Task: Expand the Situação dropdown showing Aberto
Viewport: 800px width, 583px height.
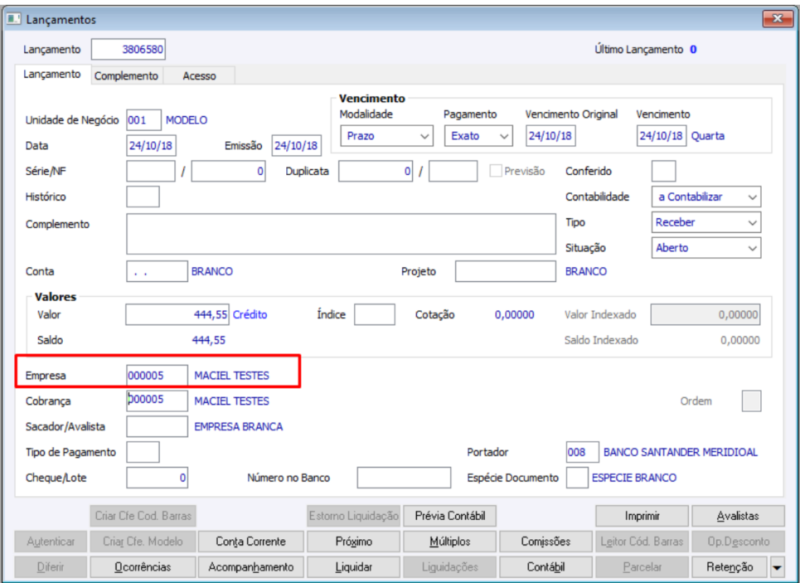Action: pyautogui.click(x=706, y=248)
